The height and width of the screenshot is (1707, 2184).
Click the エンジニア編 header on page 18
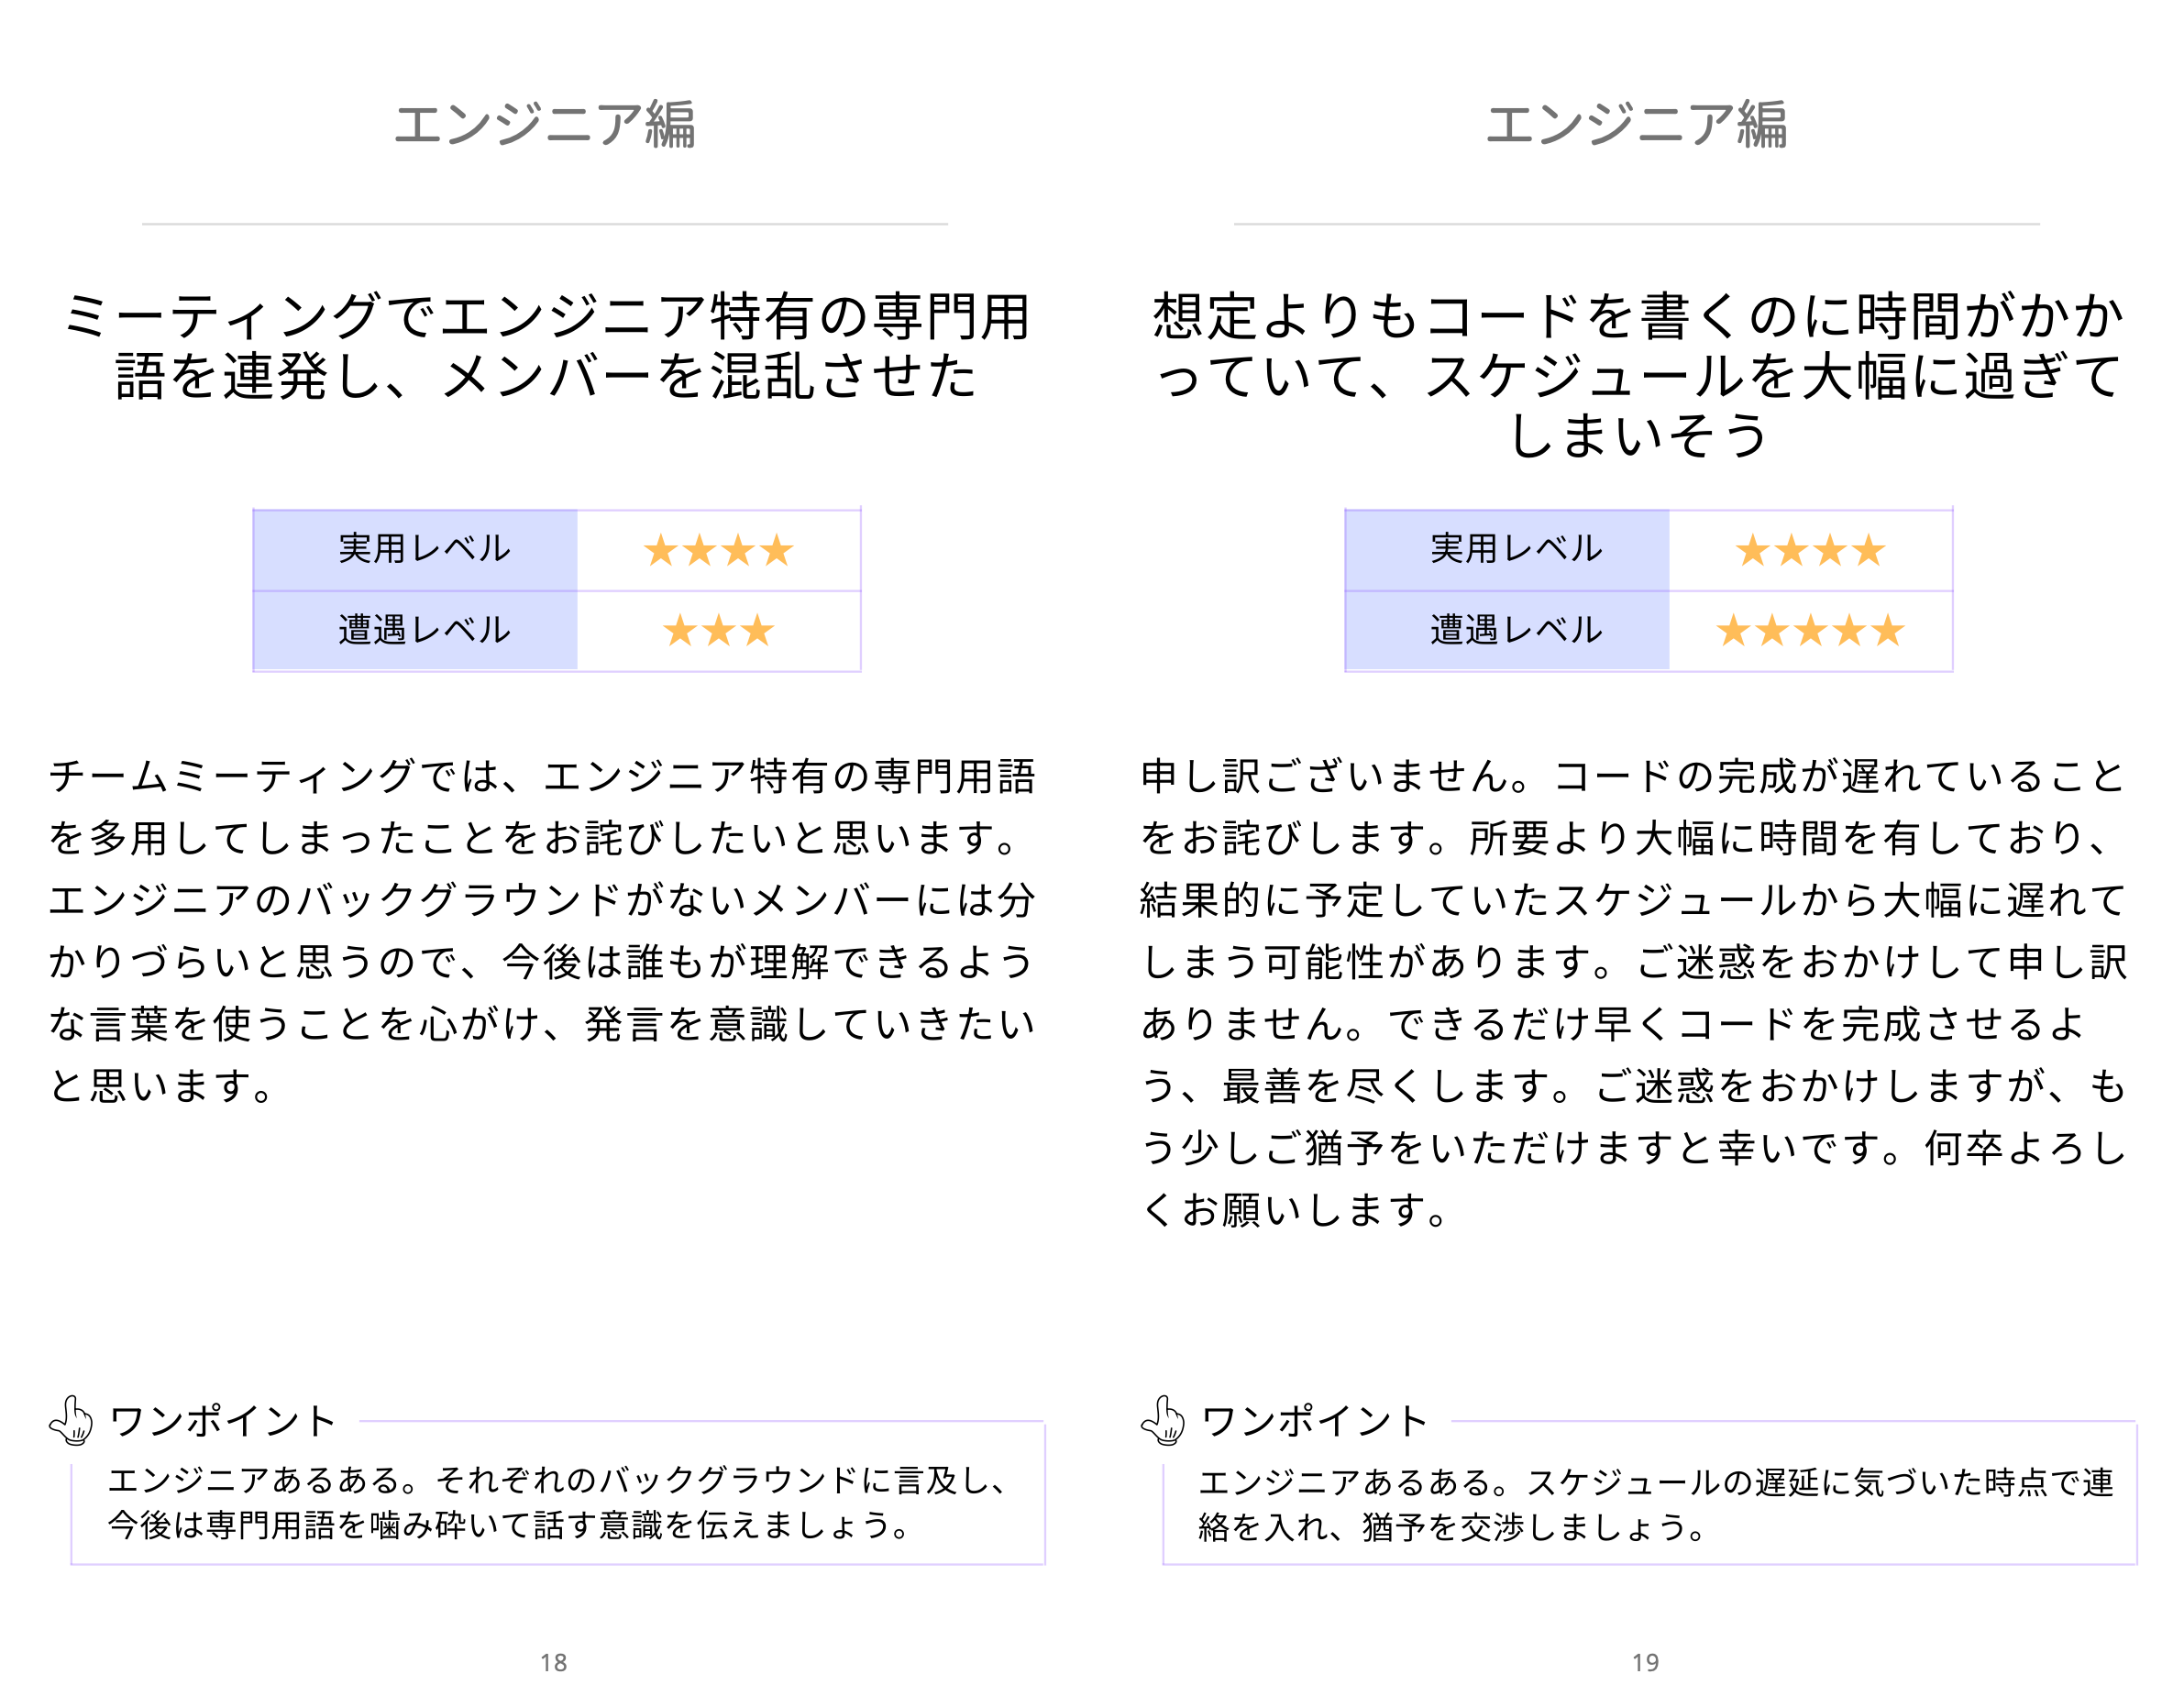click(545, 125)
